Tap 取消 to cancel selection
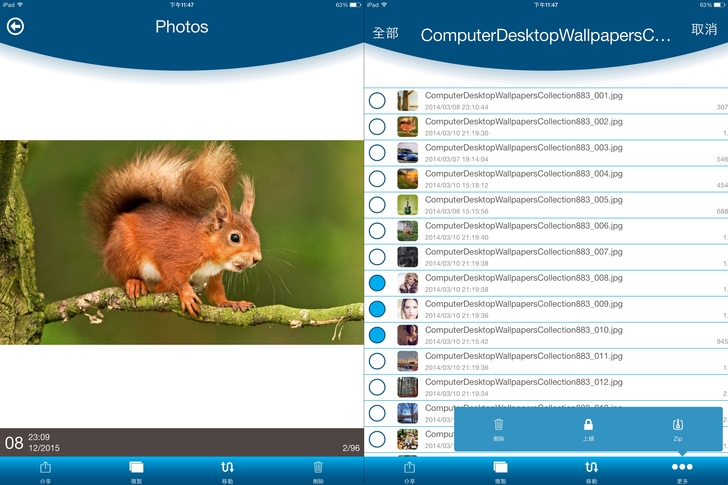This screenshot has height=485, width=728. (704, 30)
